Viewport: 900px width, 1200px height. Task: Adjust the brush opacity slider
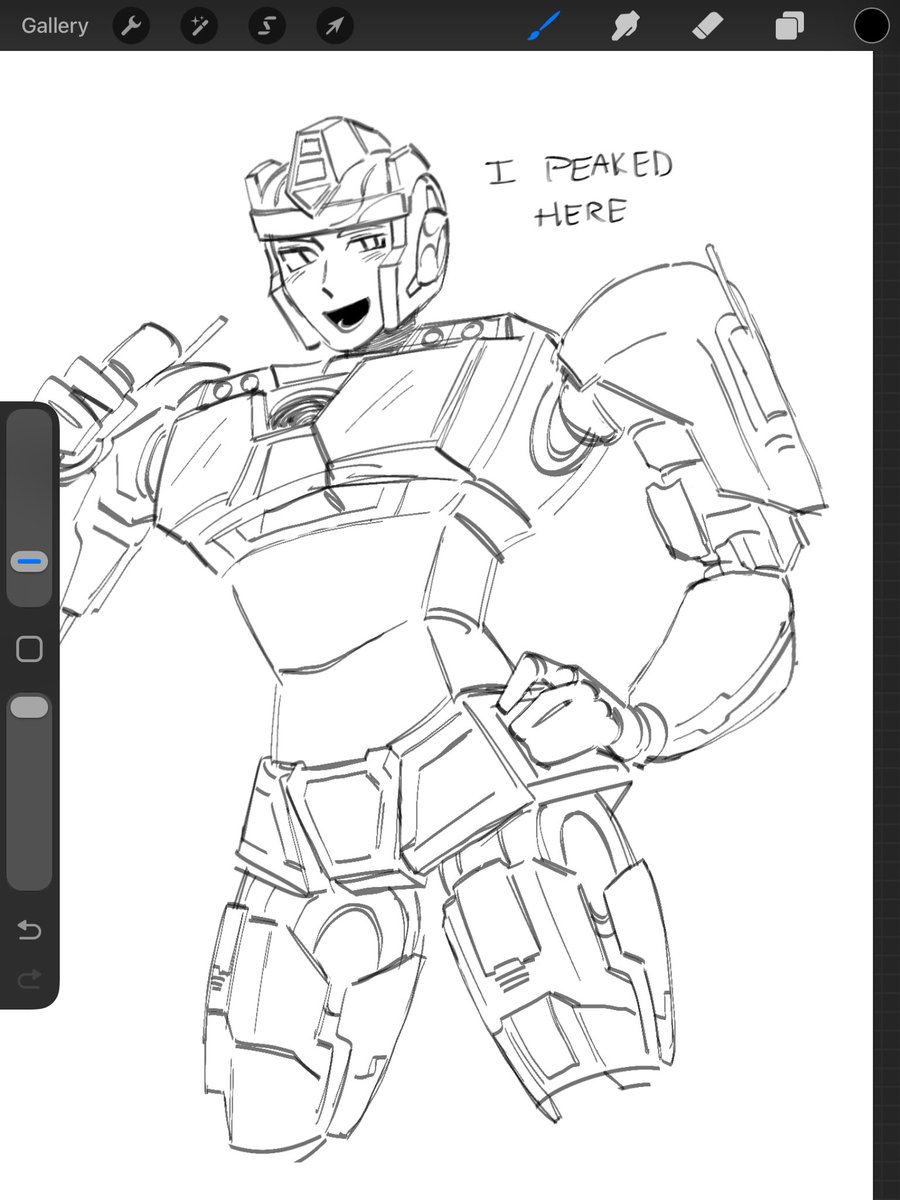[29, 708]
